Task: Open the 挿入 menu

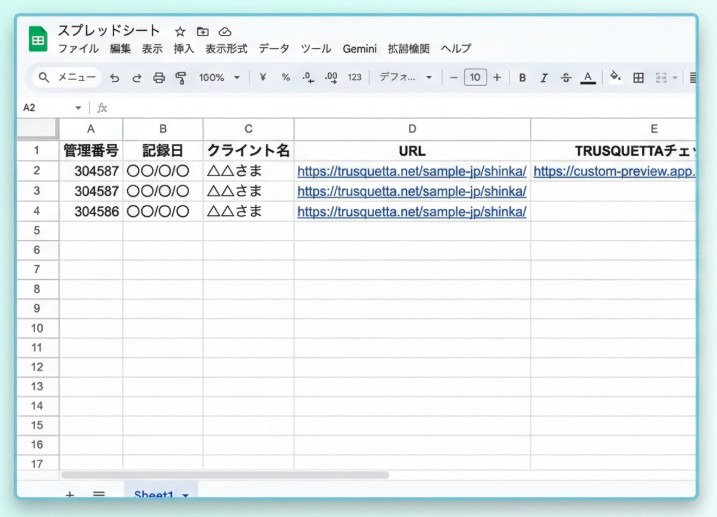Action: (184, 49)
